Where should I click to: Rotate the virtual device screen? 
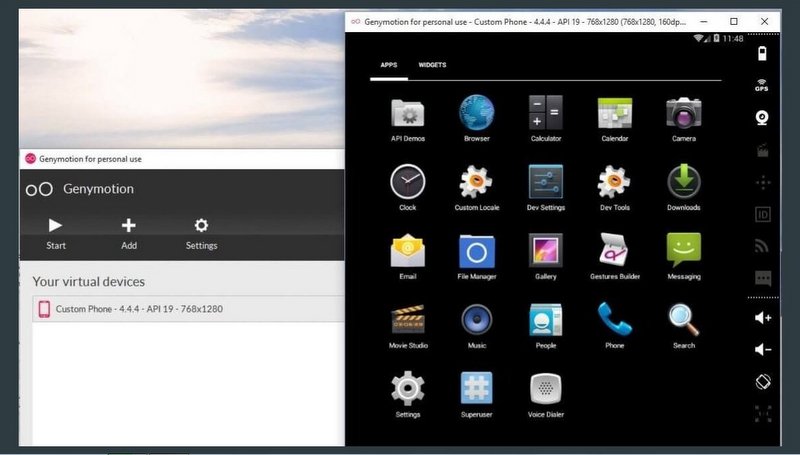coord(763,382)
